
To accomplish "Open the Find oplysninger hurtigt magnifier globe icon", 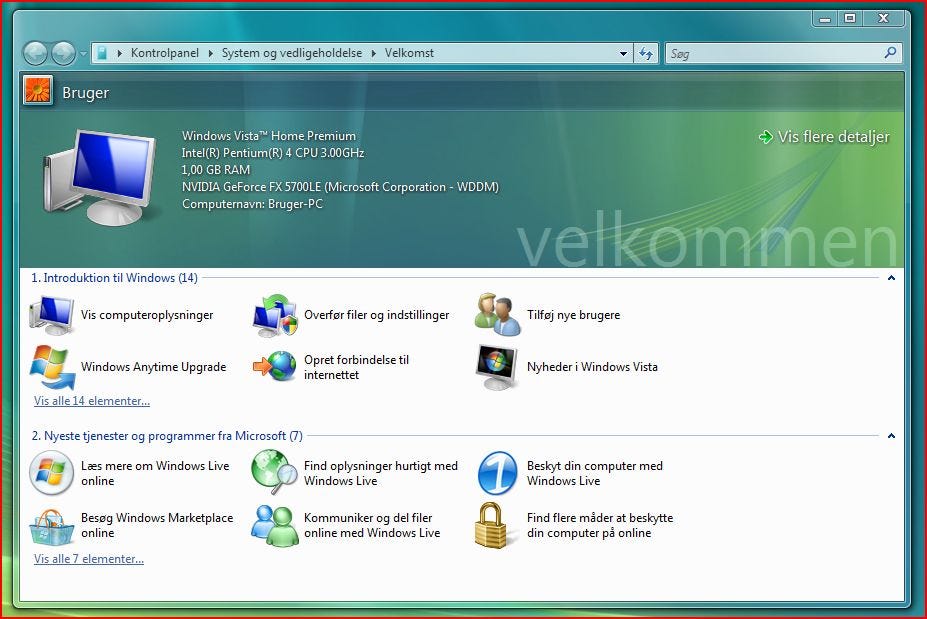I will (x=274, y=472).
